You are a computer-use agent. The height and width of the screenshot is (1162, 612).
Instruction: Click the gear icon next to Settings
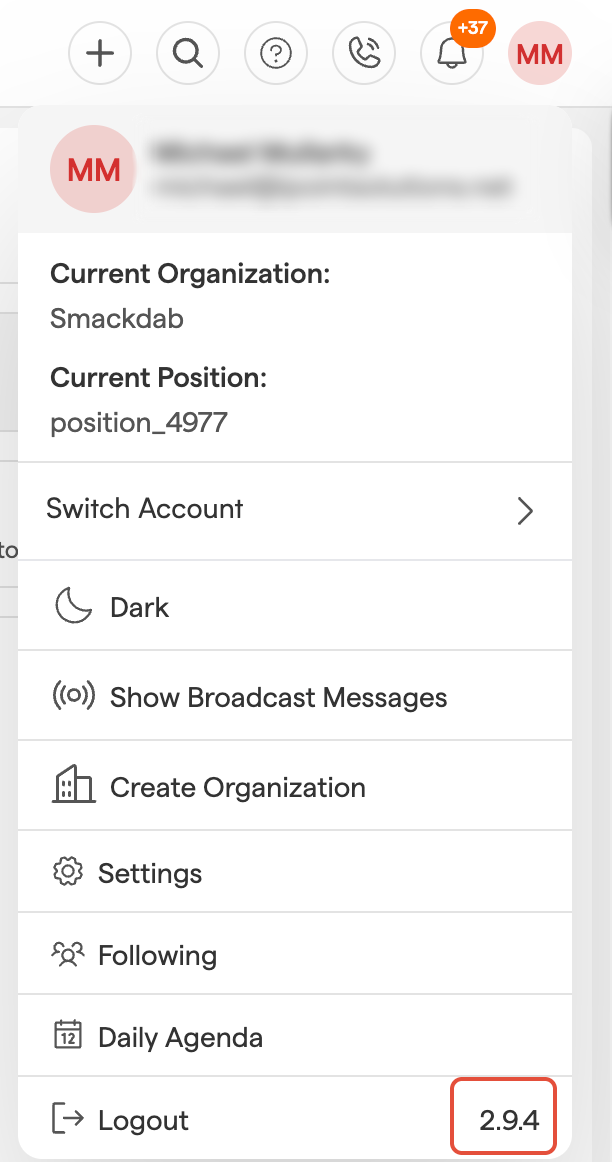pyautogui.click(x=67, y=872)
